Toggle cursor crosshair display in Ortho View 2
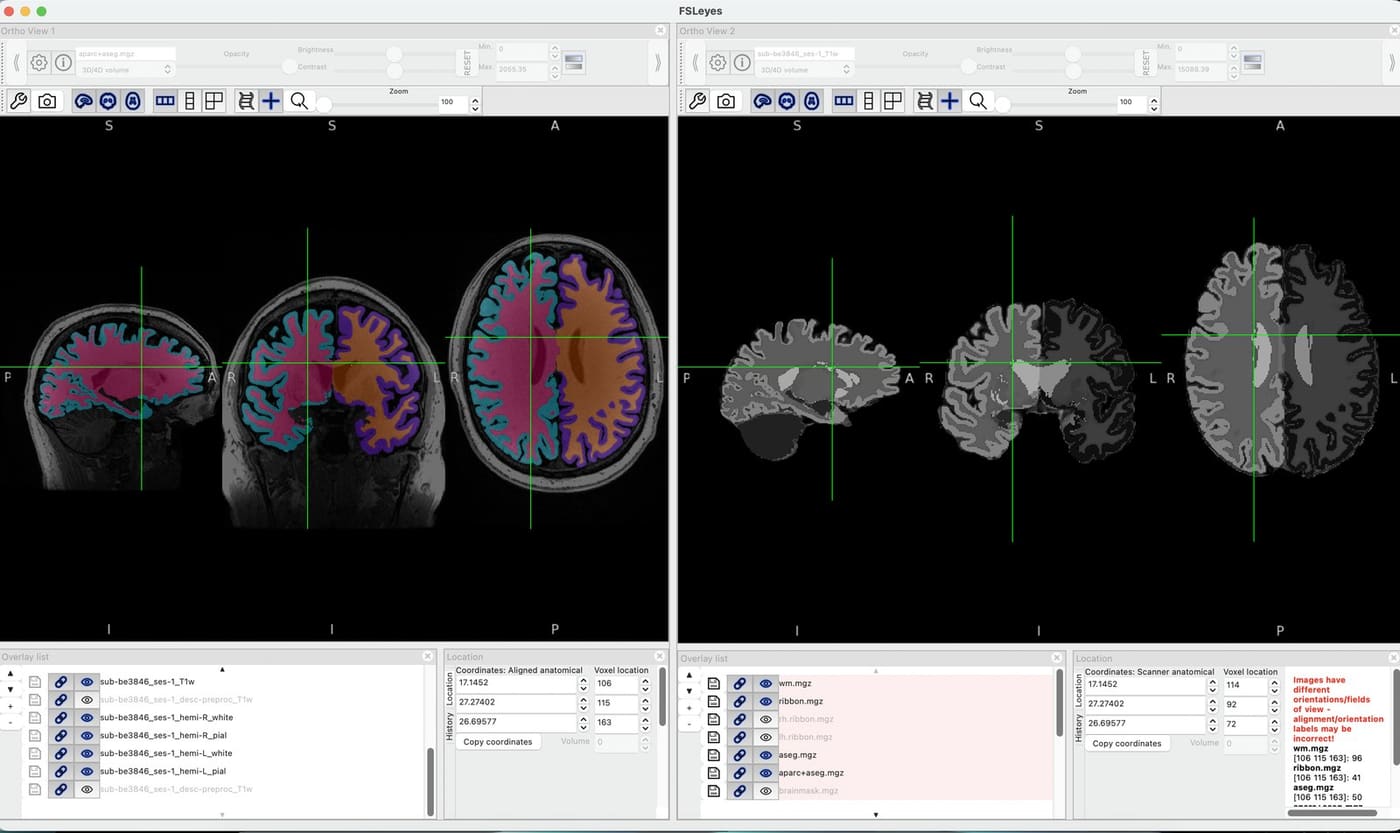This screenshot has width=1400, height=833. [x=950, y=101]
